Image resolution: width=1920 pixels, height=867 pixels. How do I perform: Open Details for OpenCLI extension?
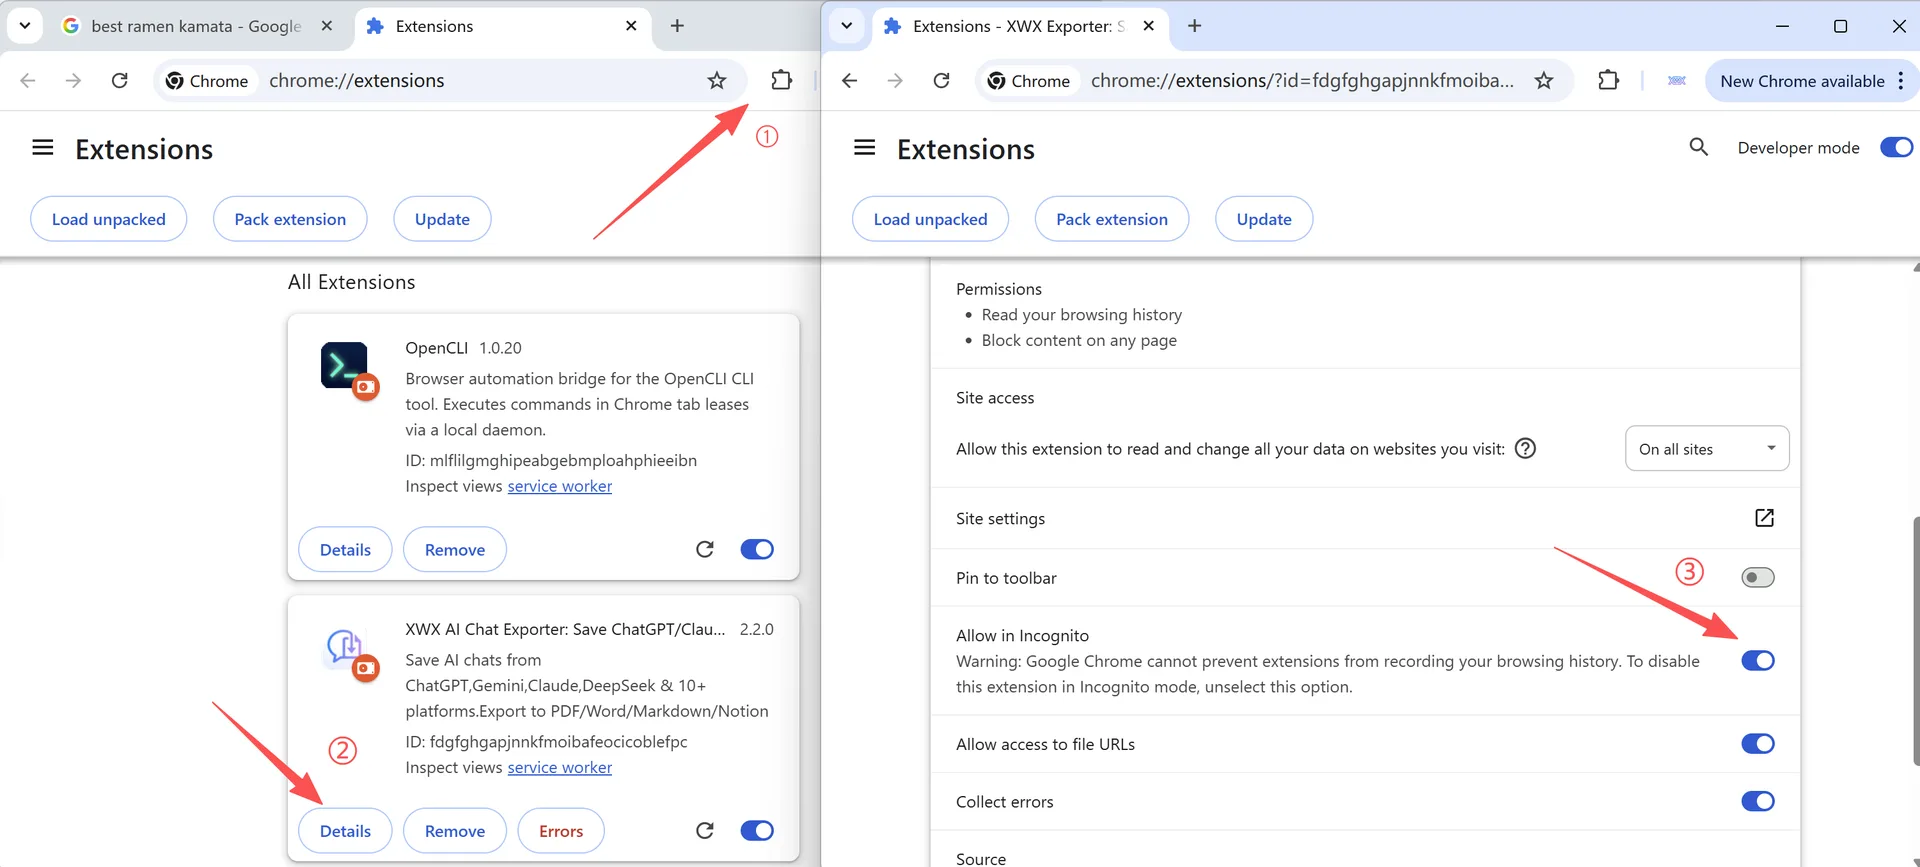click(x=345, y=549)
